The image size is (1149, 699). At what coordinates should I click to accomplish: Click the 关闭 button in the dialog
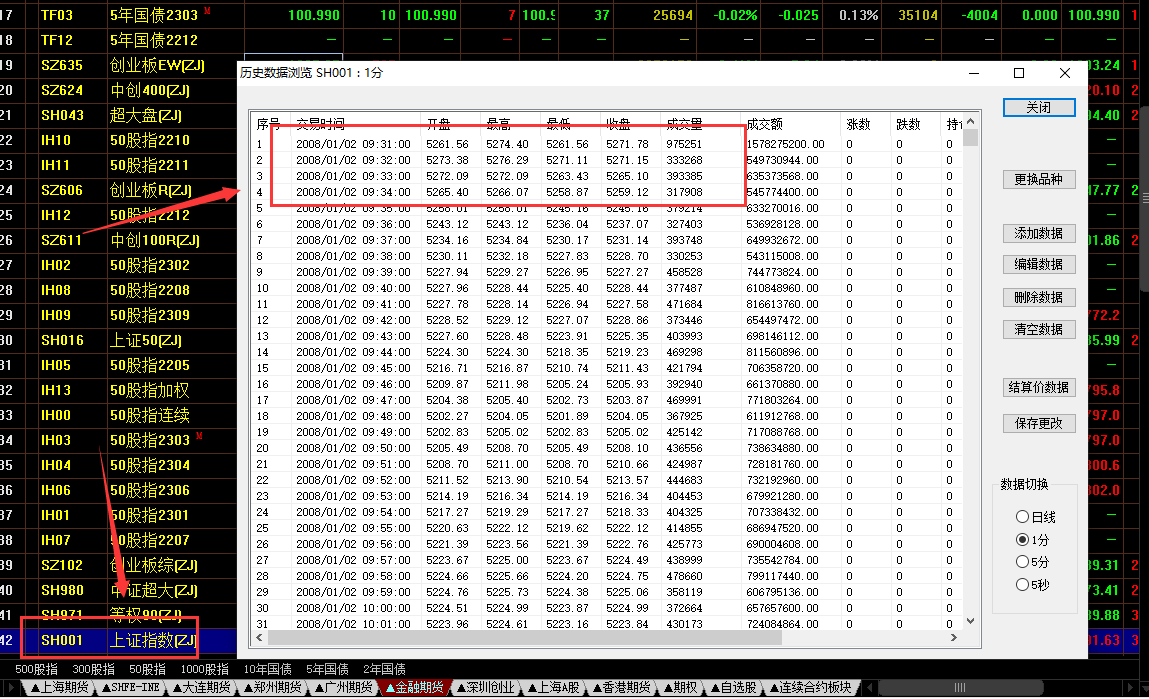coord(1039,108)
